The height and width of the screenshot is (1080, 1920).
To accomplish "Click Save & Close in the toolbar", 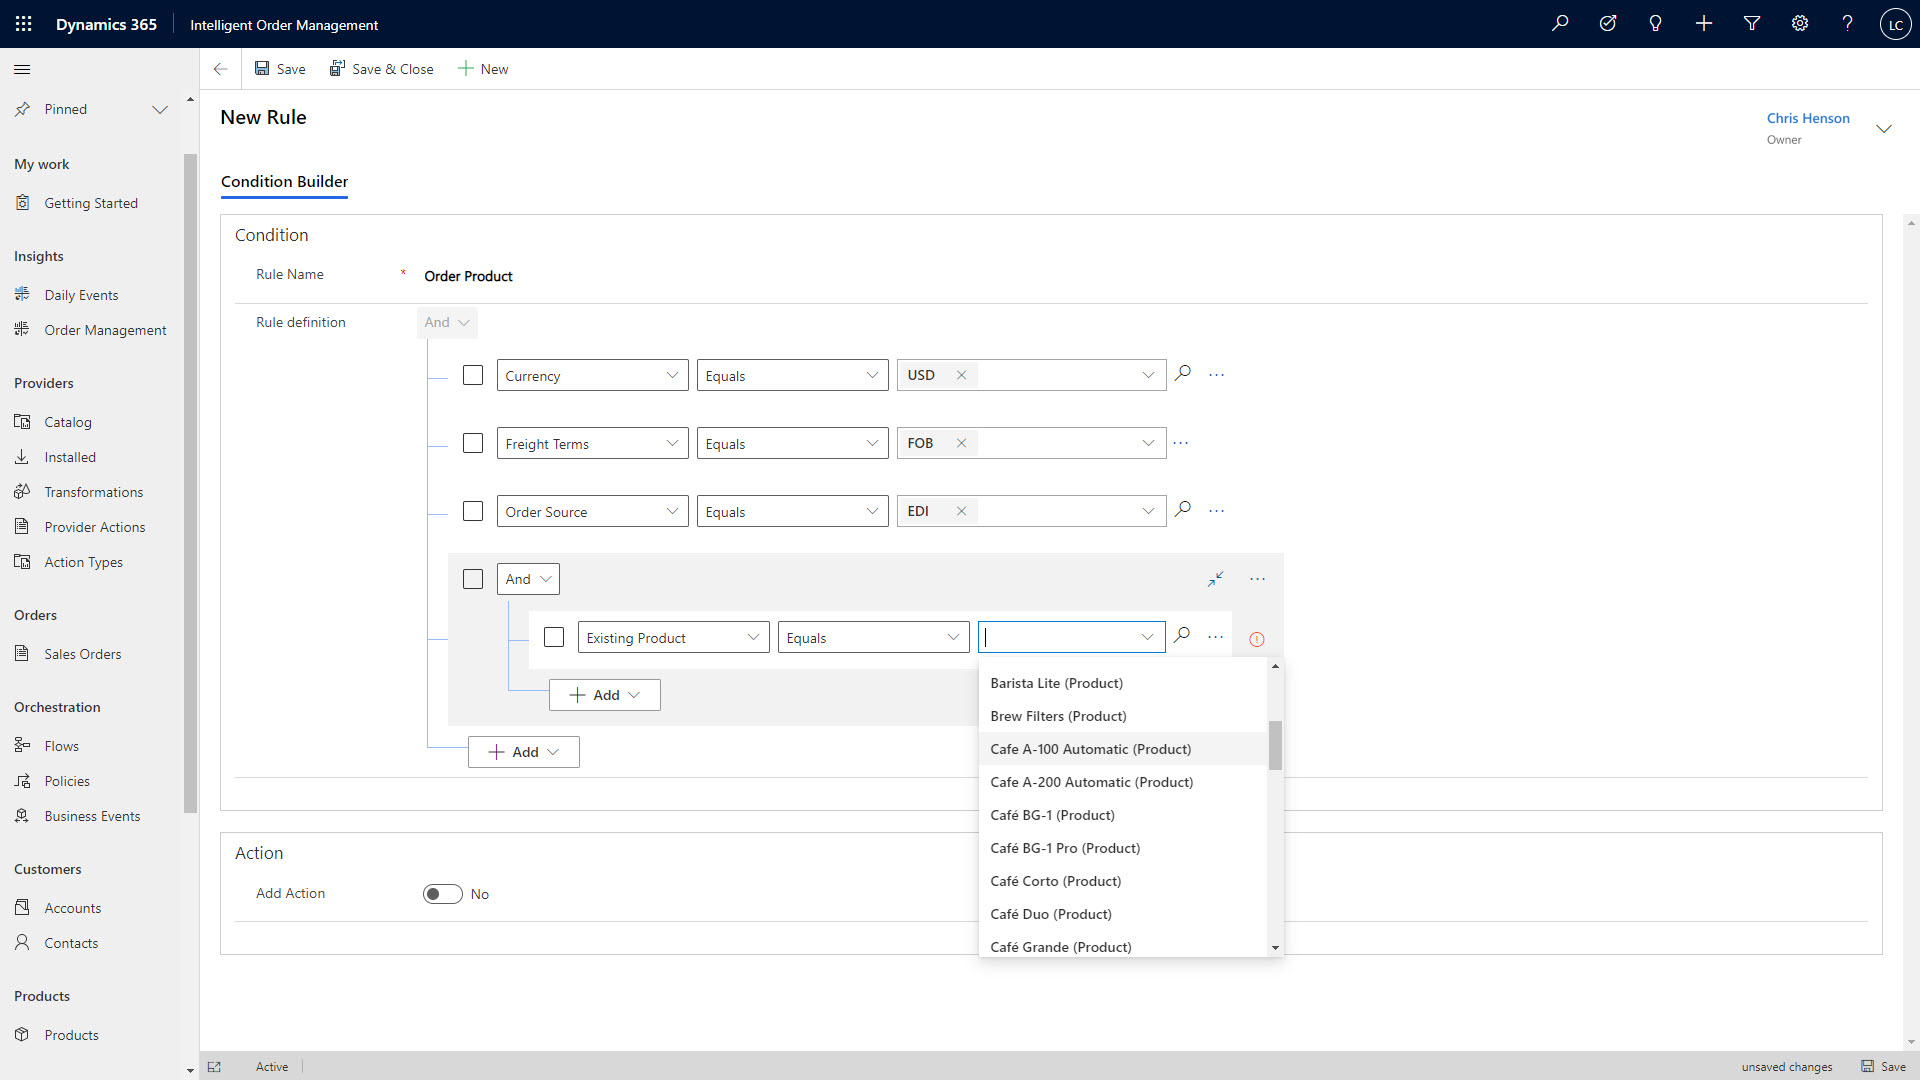I will click(381, 68).
